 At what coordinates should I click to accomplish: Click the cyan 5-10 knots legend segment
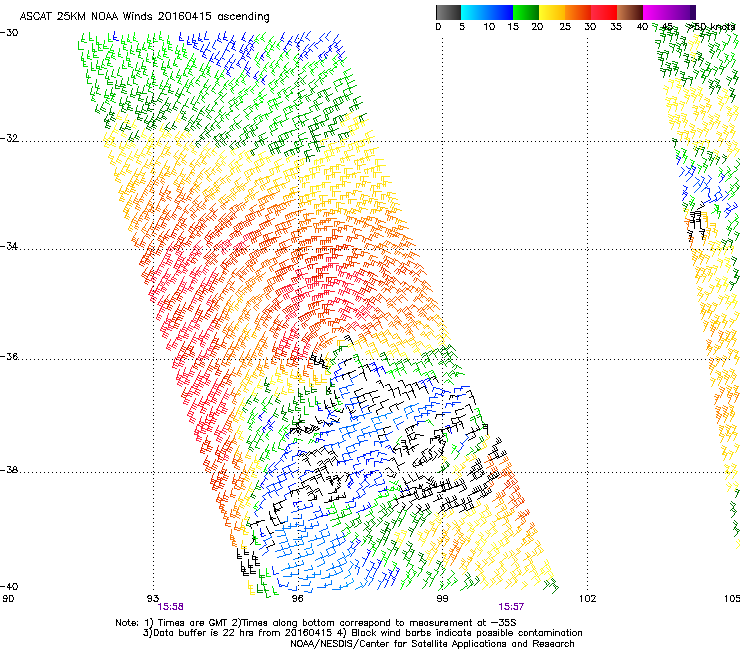(x=473, y=12)
